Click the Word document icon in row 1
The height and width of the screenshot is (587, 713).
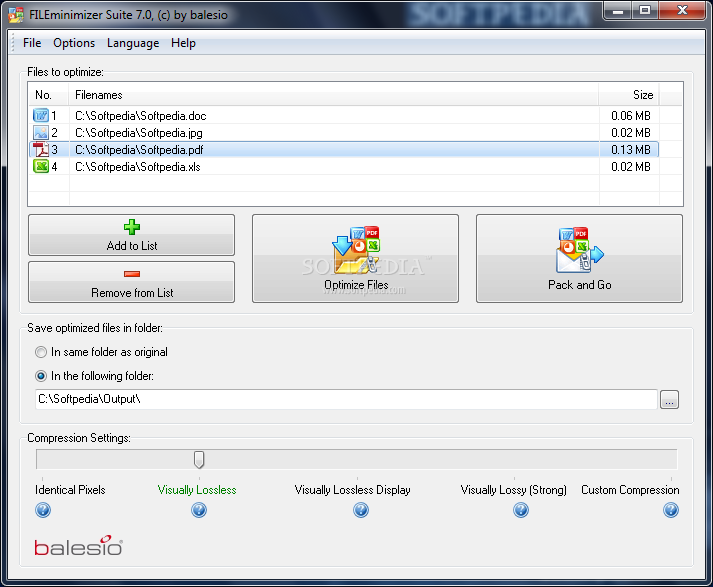[40, 115]
